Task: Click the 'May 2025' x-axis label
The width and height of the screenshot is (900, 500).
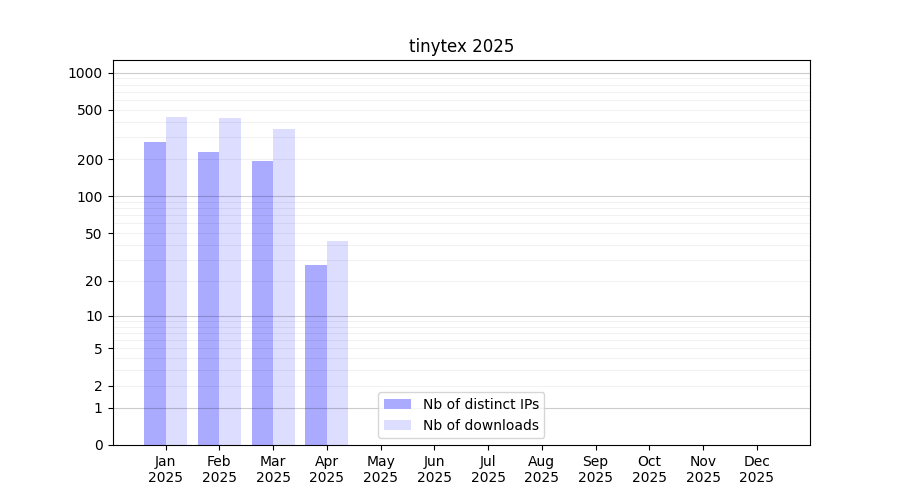Action: pyautogui.click(x=380, y=469)
